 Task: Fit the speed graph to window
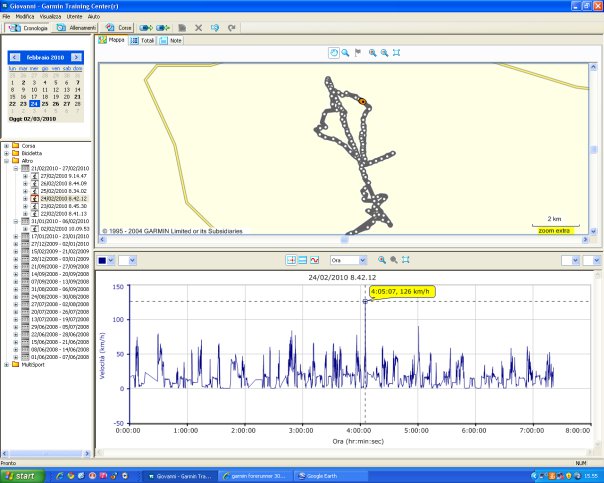(406, 260)
